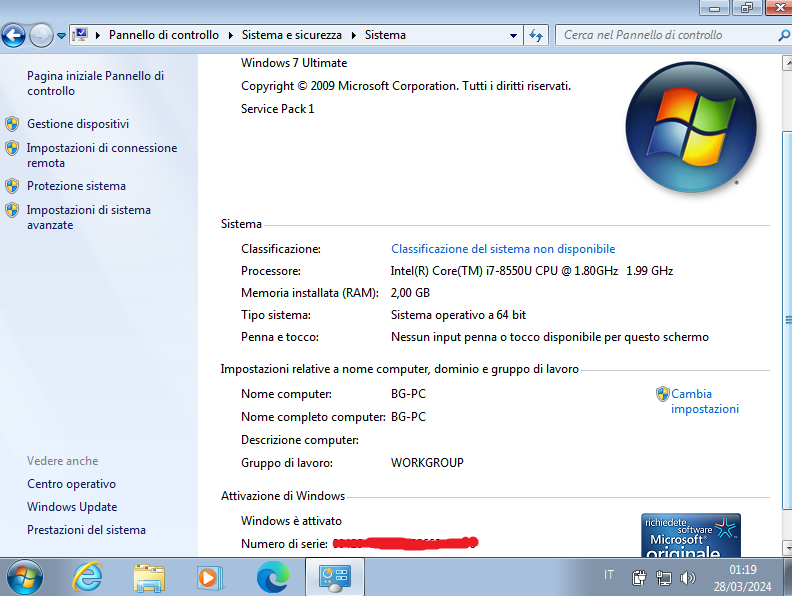Select Sistema e sicurezza breadcrumb

click(291, 35)
